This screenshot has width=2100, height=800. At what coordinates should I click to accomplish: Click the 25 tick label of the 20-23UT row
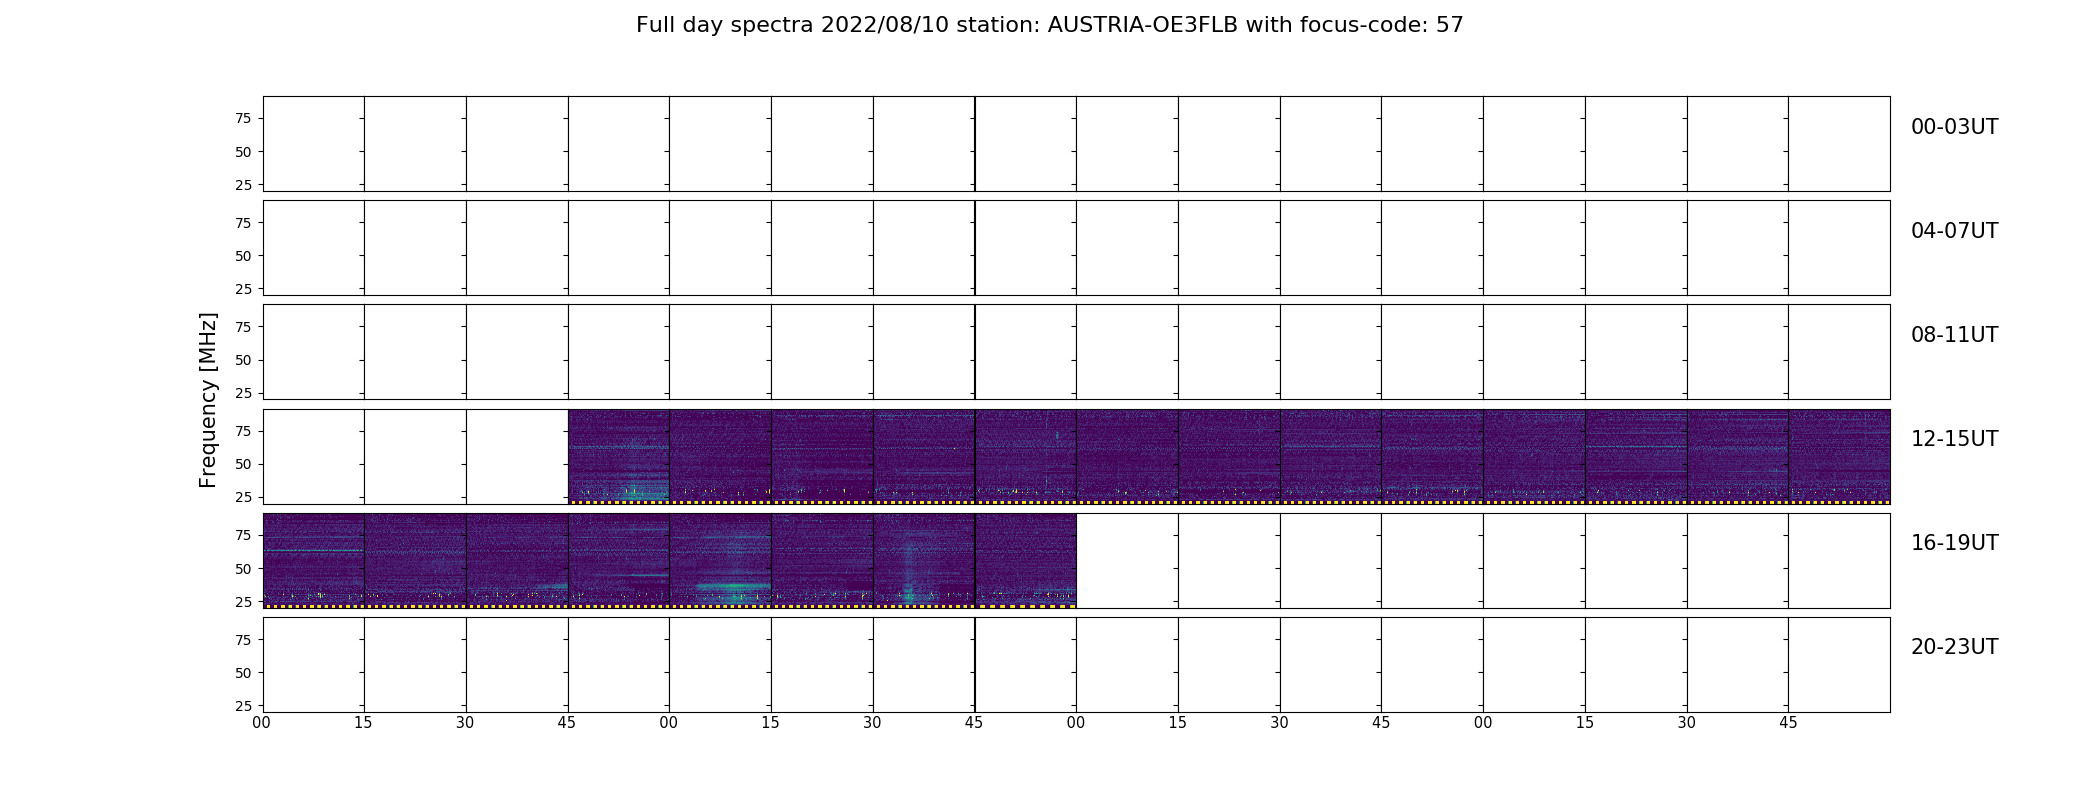[243, 706]
